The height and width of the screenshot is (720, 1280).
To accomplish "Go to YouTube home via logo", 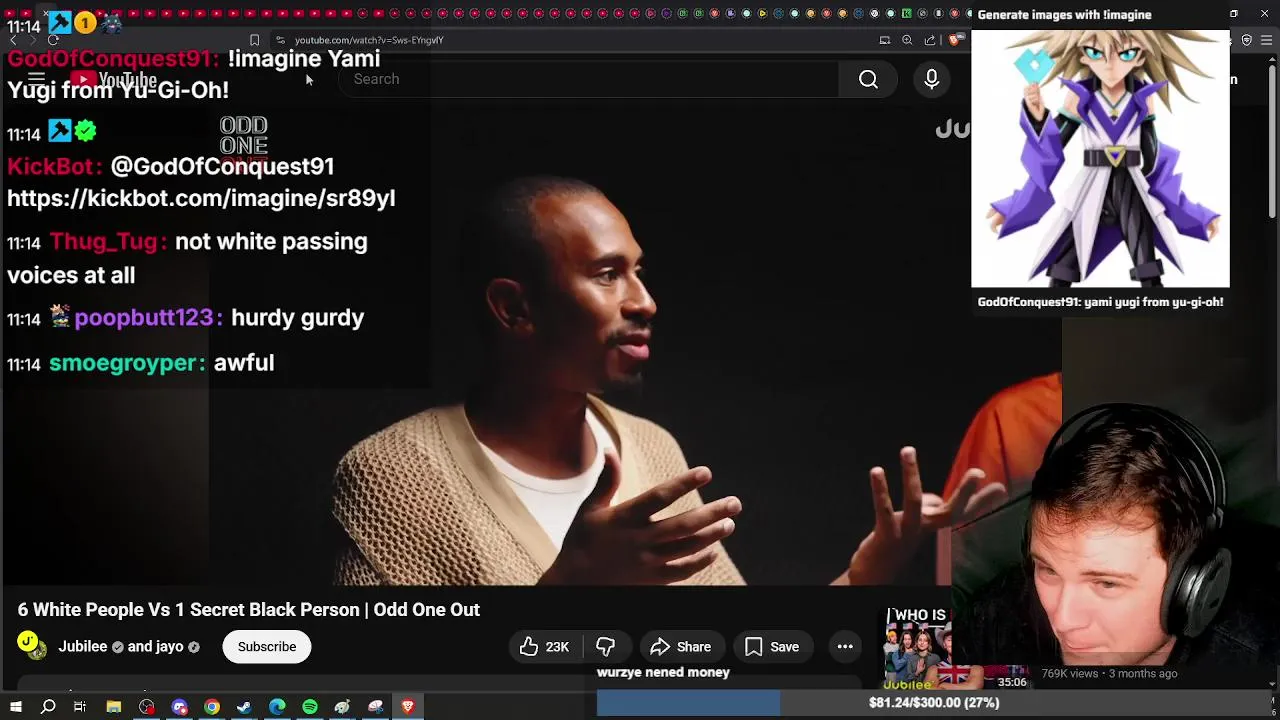I will tap(113, 79).
